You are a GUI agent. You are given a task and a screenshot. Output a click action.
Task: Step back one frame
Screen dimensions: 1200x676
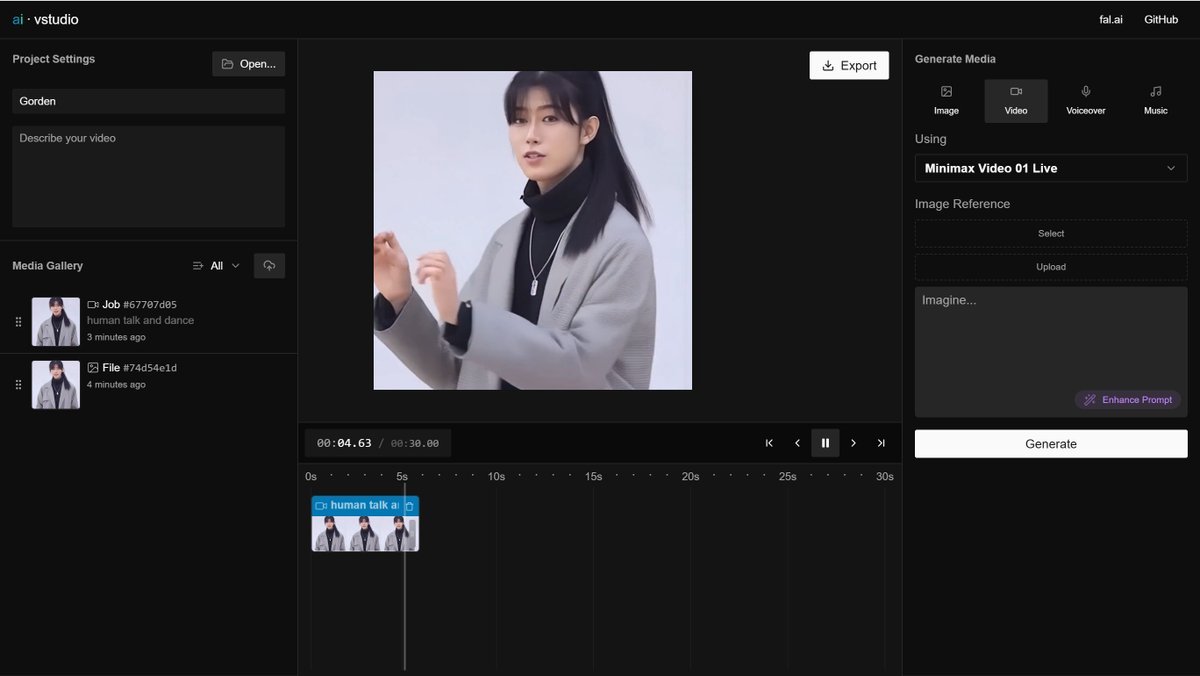click(797, 443)
